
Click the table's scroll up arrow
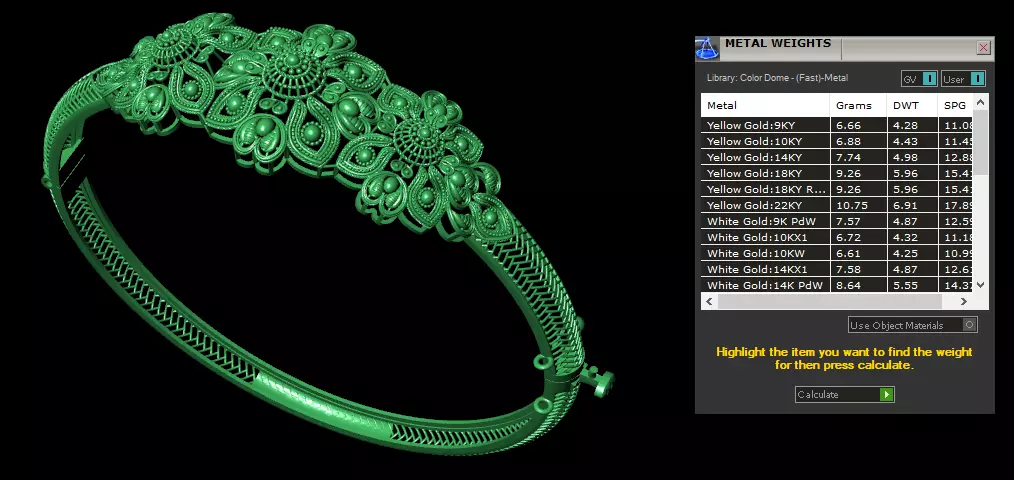(x=980, y=102)
